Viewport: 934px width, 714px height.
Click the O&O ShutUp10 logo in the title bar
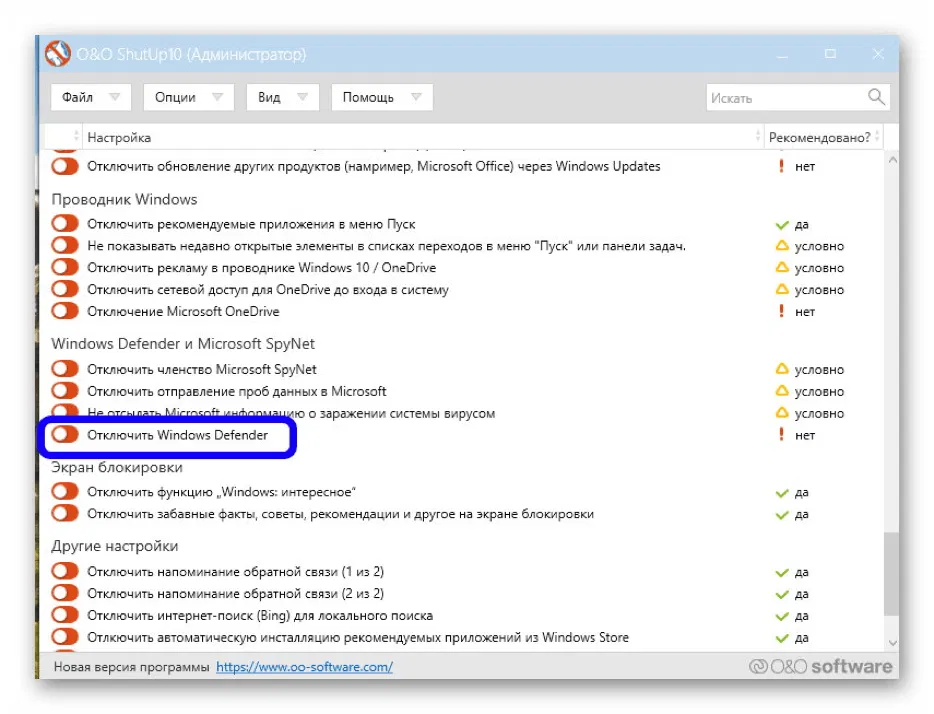pos(56,54)
